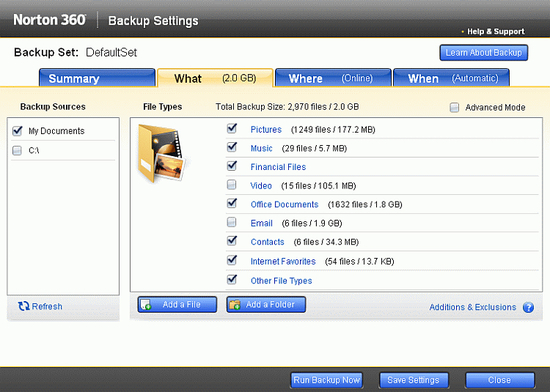Uncheck the Music file type

(232, 147)
